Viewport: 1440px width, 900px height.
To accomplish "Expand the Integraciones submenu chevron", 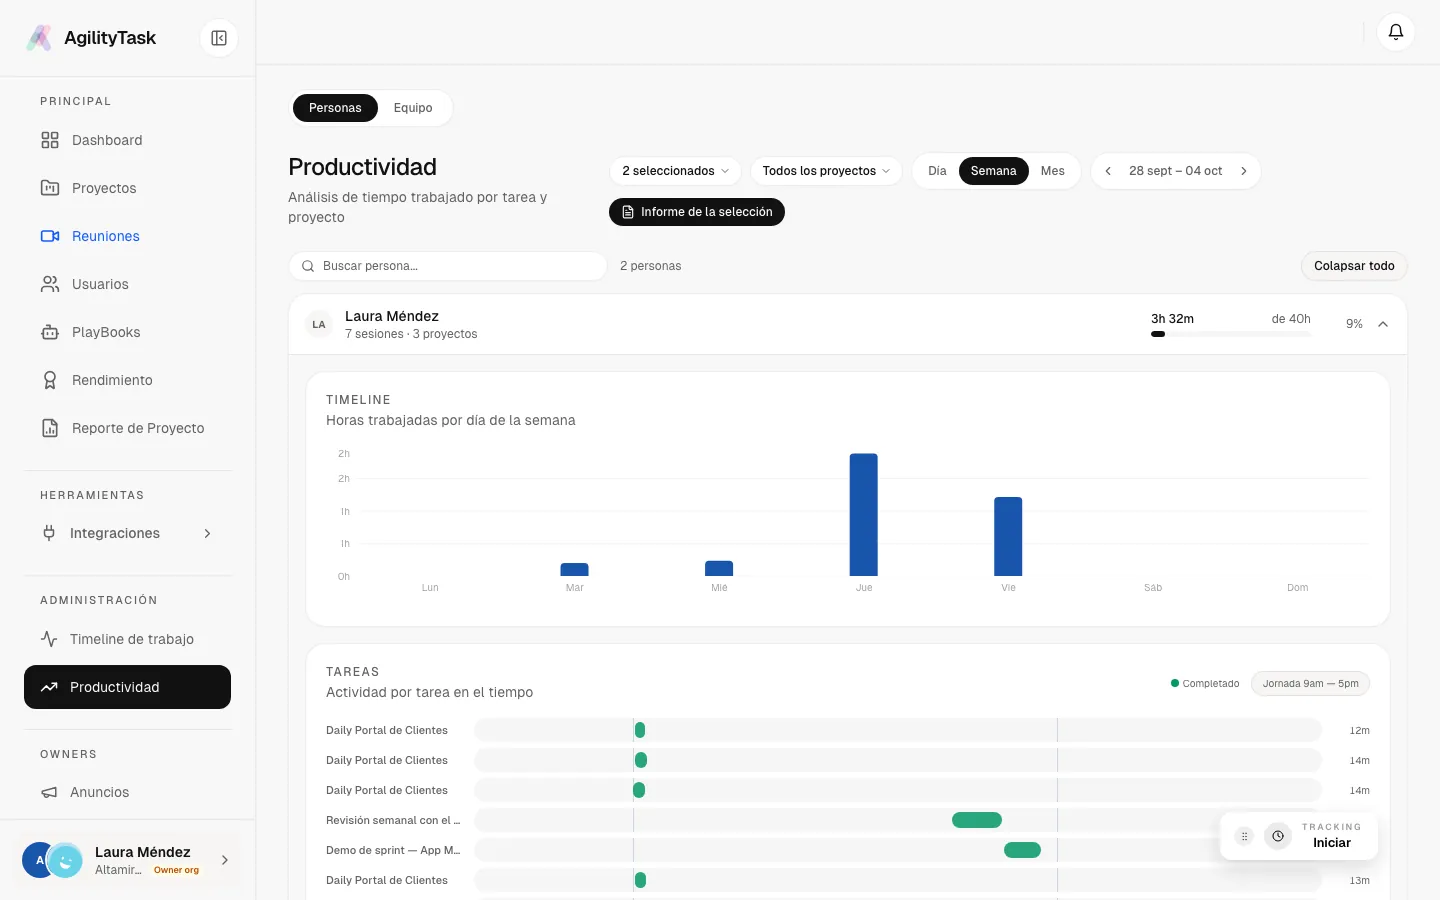I will click(208, 533).
